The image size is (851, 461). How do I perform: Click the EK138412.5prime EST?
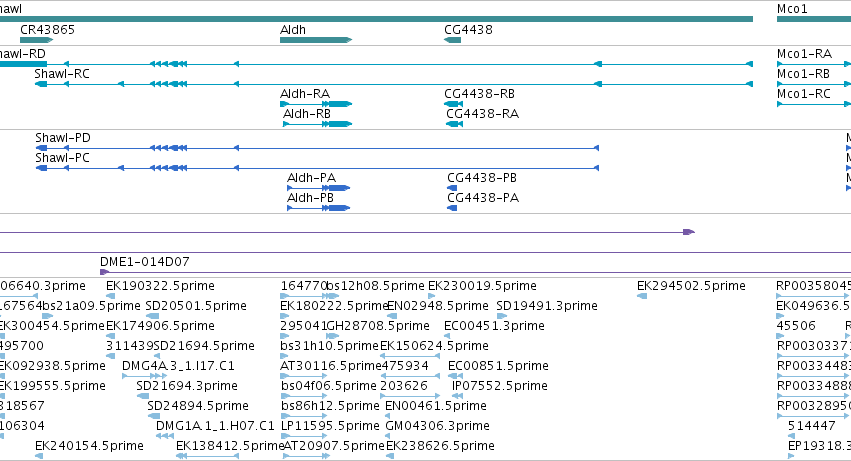(230, 446)
